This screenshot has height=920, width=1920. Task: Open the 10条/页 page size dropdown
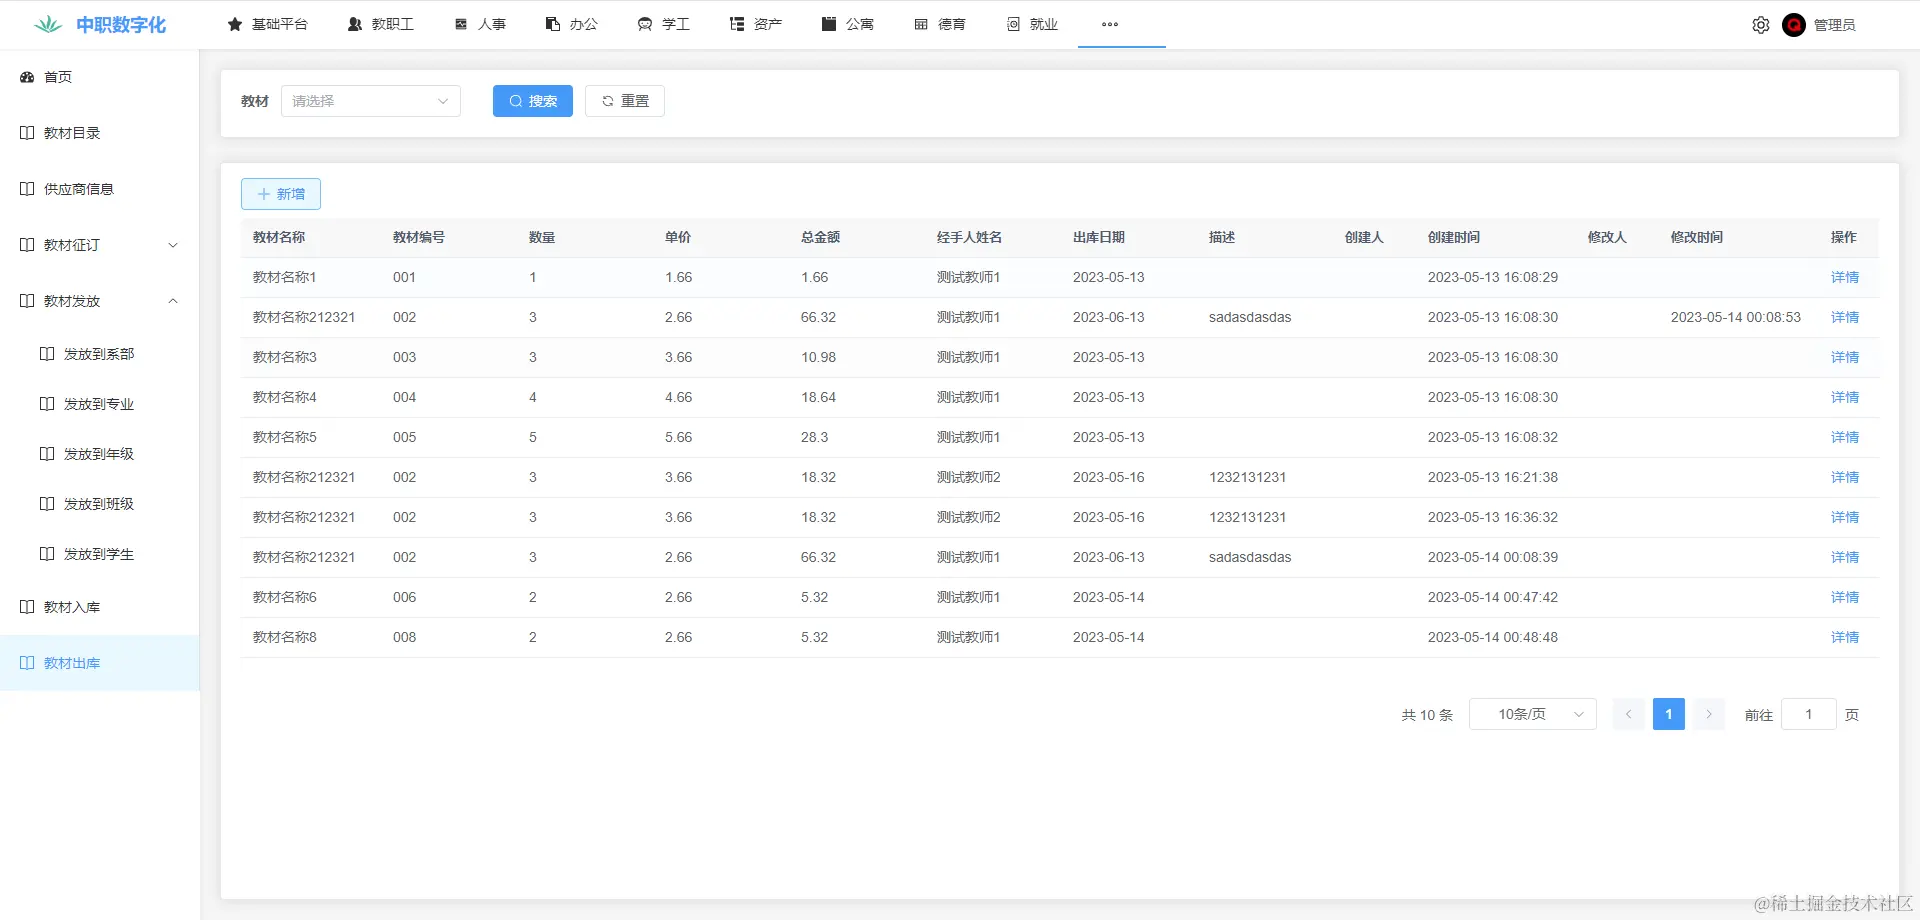1533,714
